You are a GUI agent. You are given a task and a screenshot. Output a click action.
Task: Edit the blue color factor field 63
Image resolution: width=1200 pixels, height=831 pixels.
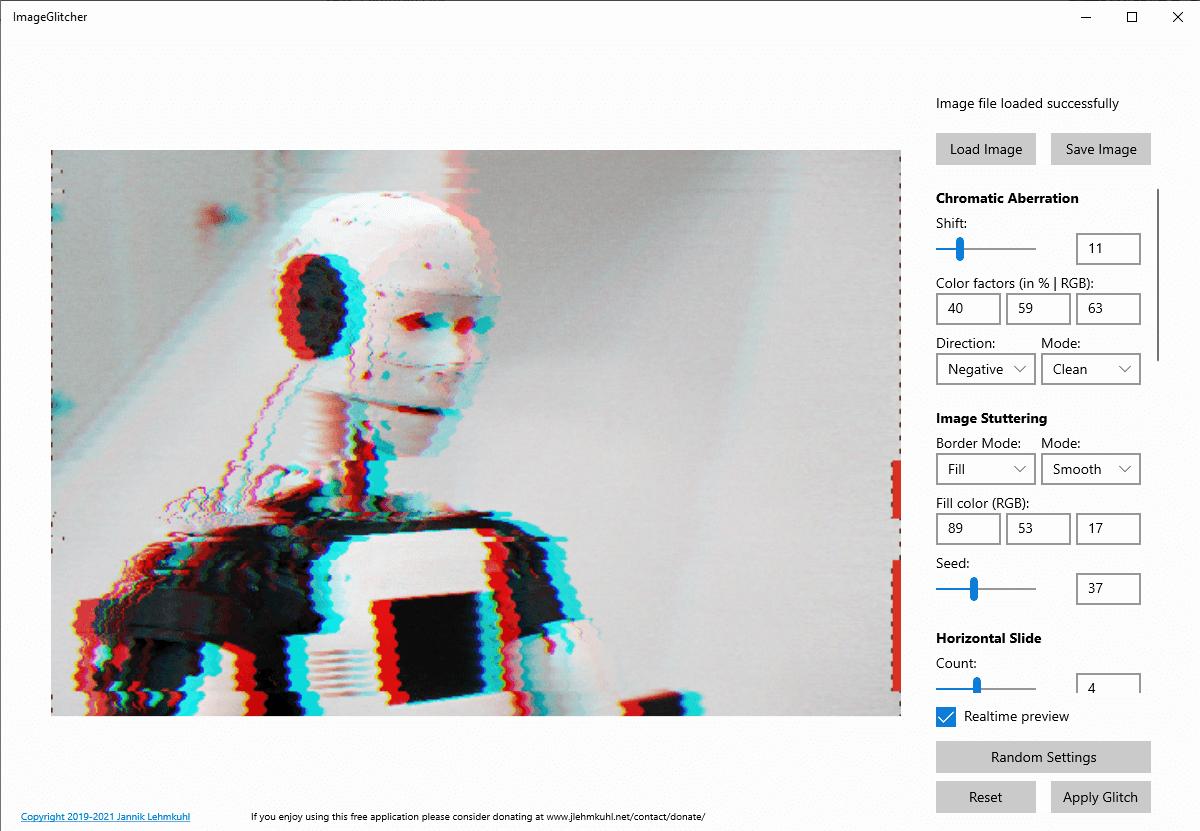[x=1108, y=308]
